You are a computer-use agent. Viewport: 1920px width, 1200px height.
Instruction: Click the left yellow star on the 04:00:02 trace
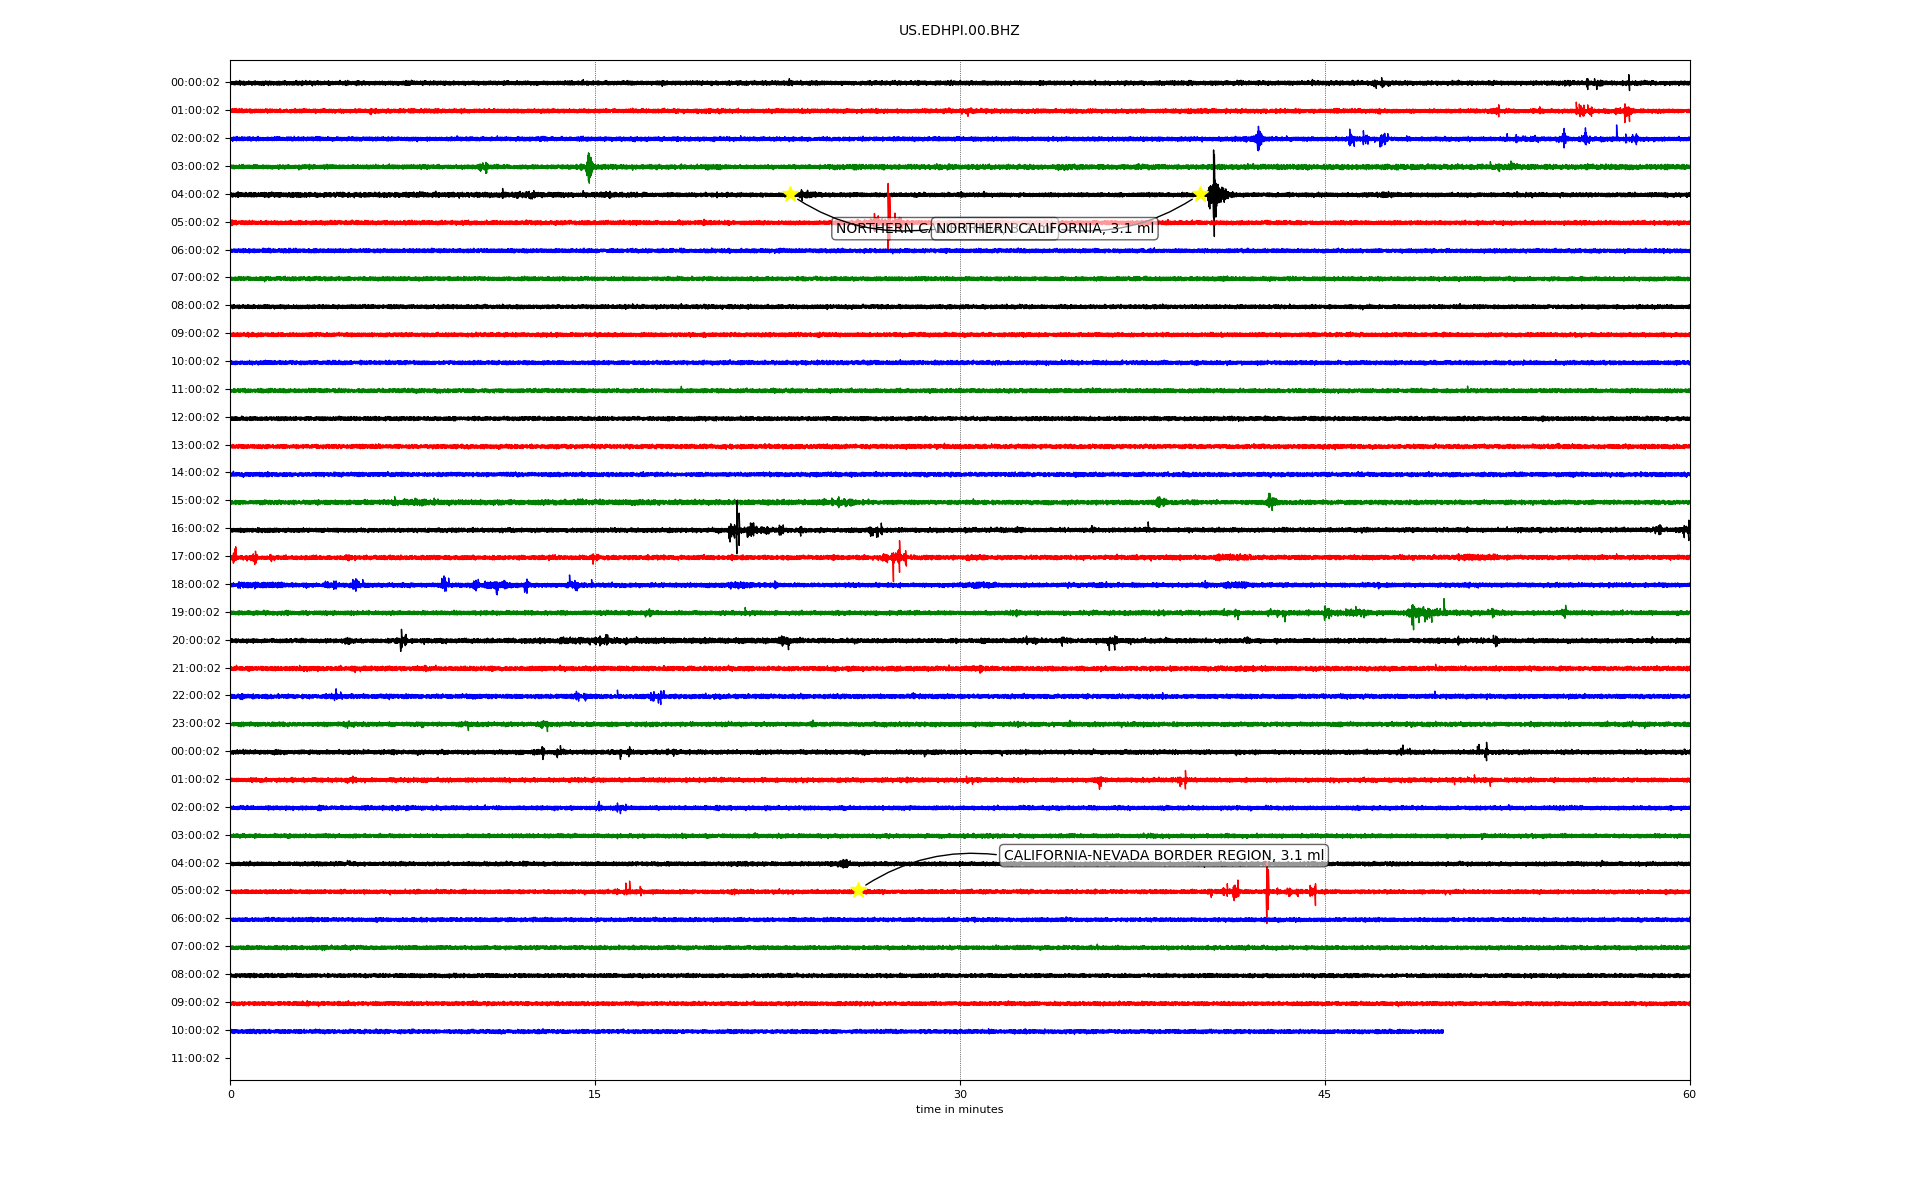pyautogui.click(x=790, y=194)
